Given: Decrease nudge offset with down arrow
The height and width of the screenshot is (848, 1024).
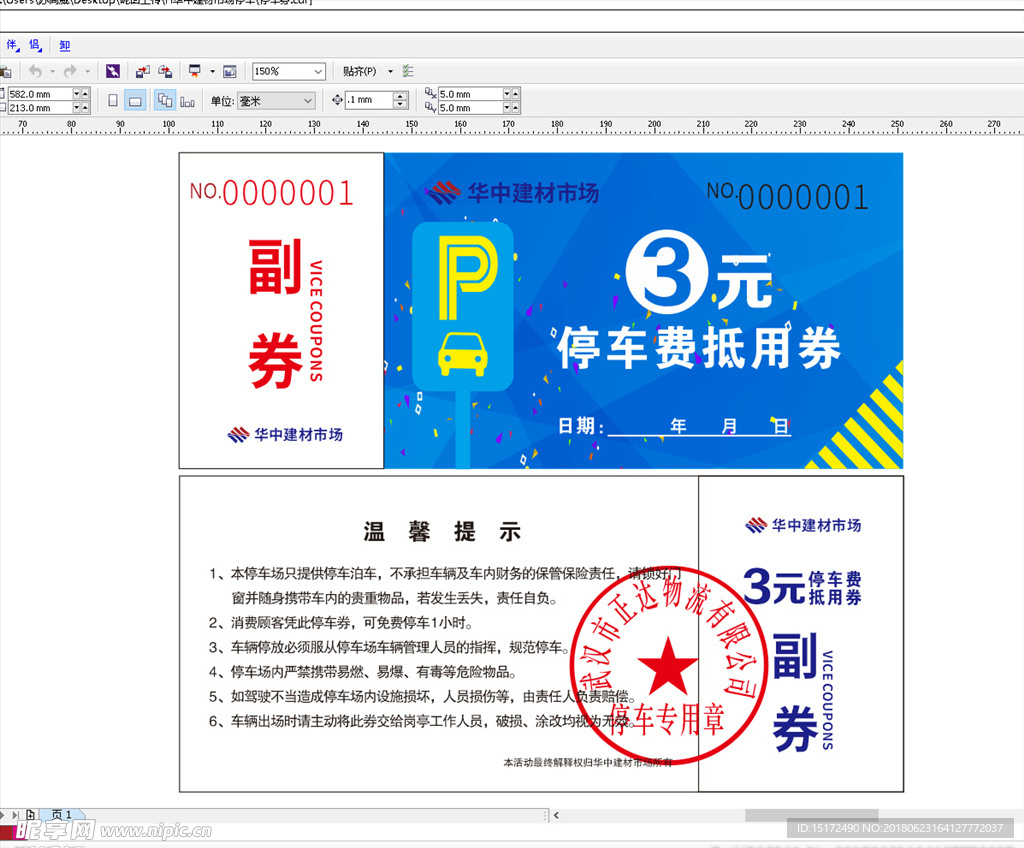Looking at the screenshot, I should pos(400,105).
